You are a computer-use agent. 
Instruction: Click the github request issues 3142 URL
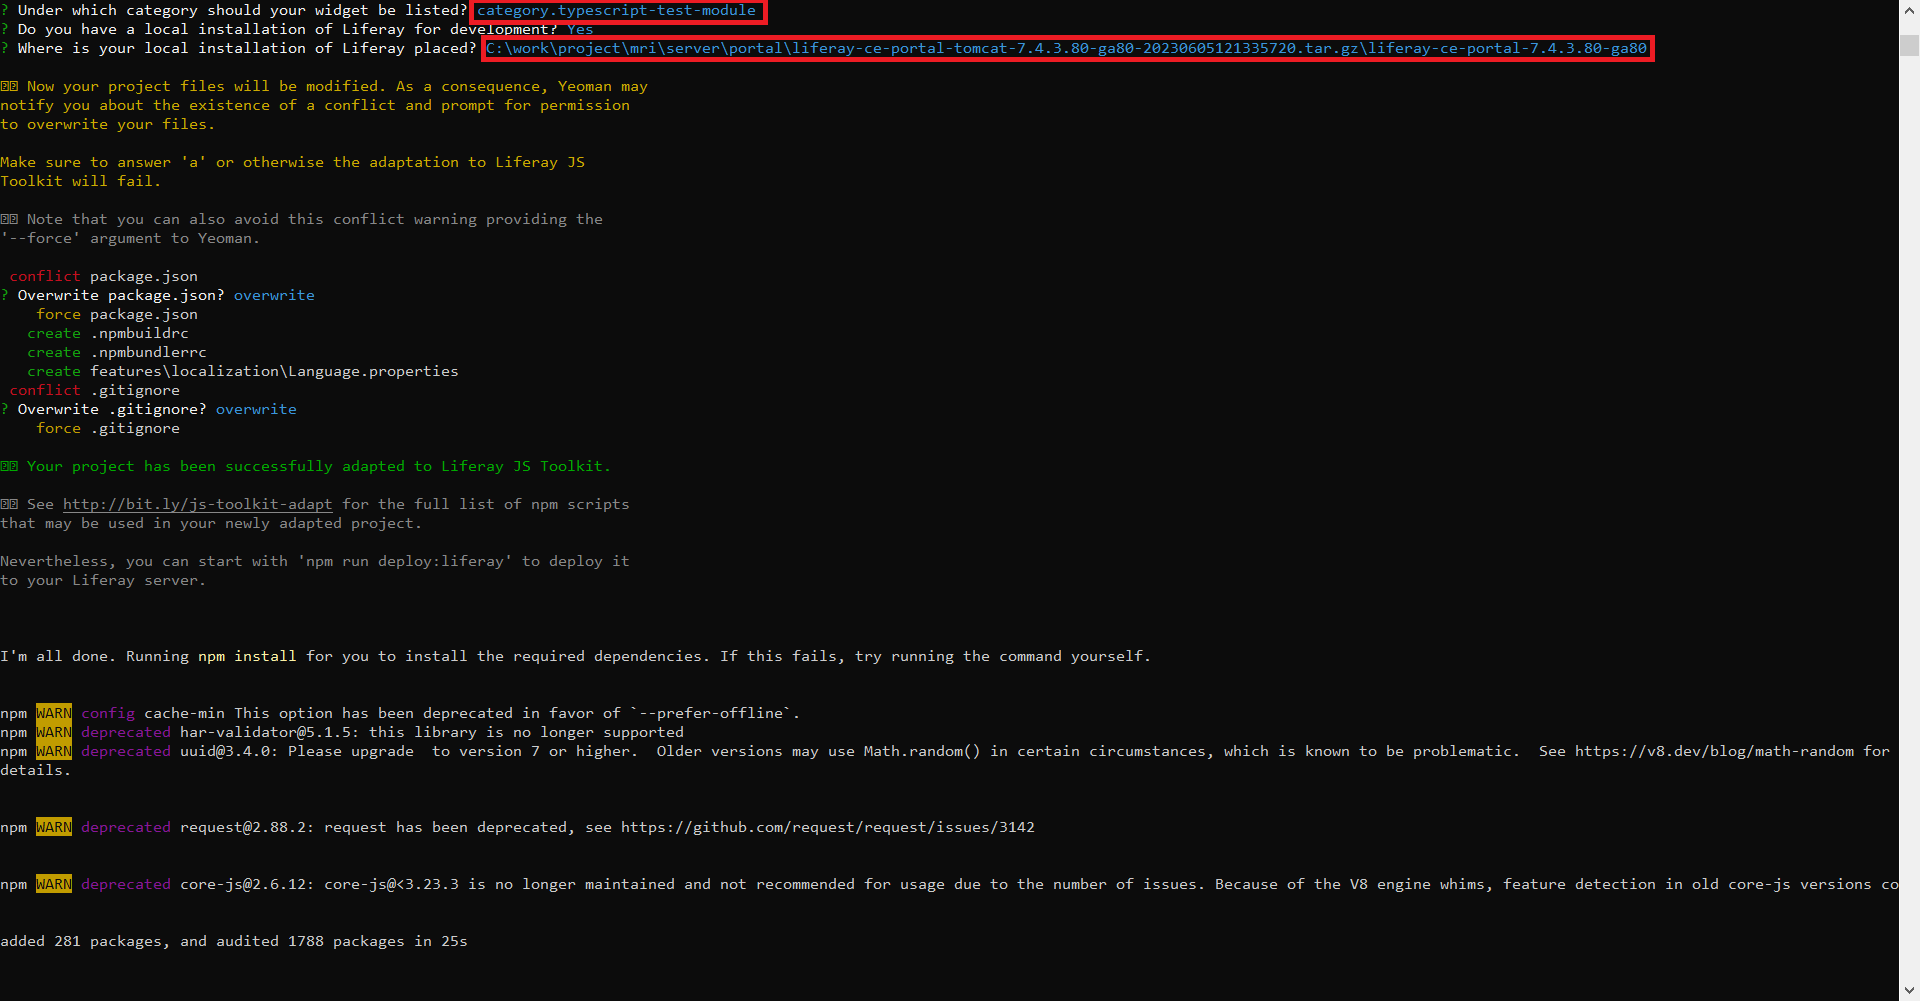click(x=828, y=827)
